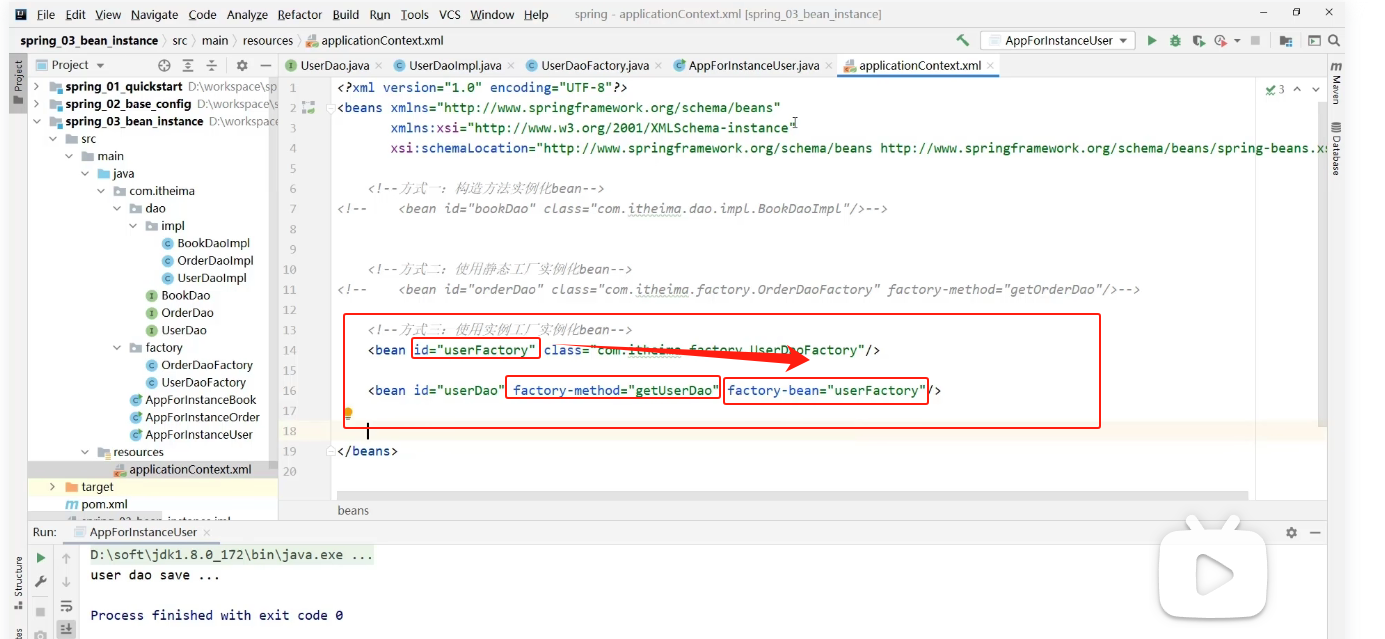This screenshot has height=639, width=1385.
Task: Click the Build project hammer icon
Action: (x=962, y=41)
